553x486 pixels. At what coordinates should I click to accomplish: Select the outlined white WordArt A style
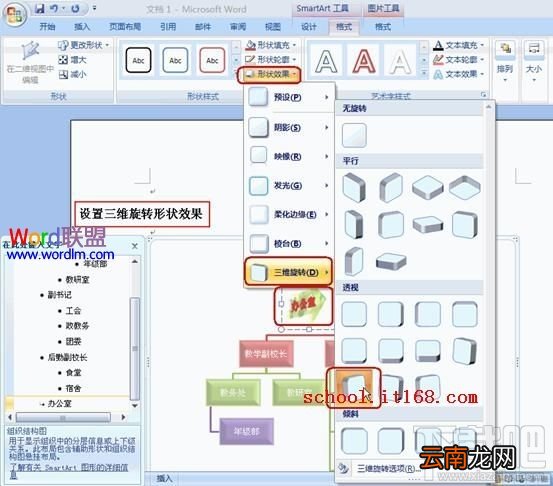pyautogui.click(x=326, y=61)
